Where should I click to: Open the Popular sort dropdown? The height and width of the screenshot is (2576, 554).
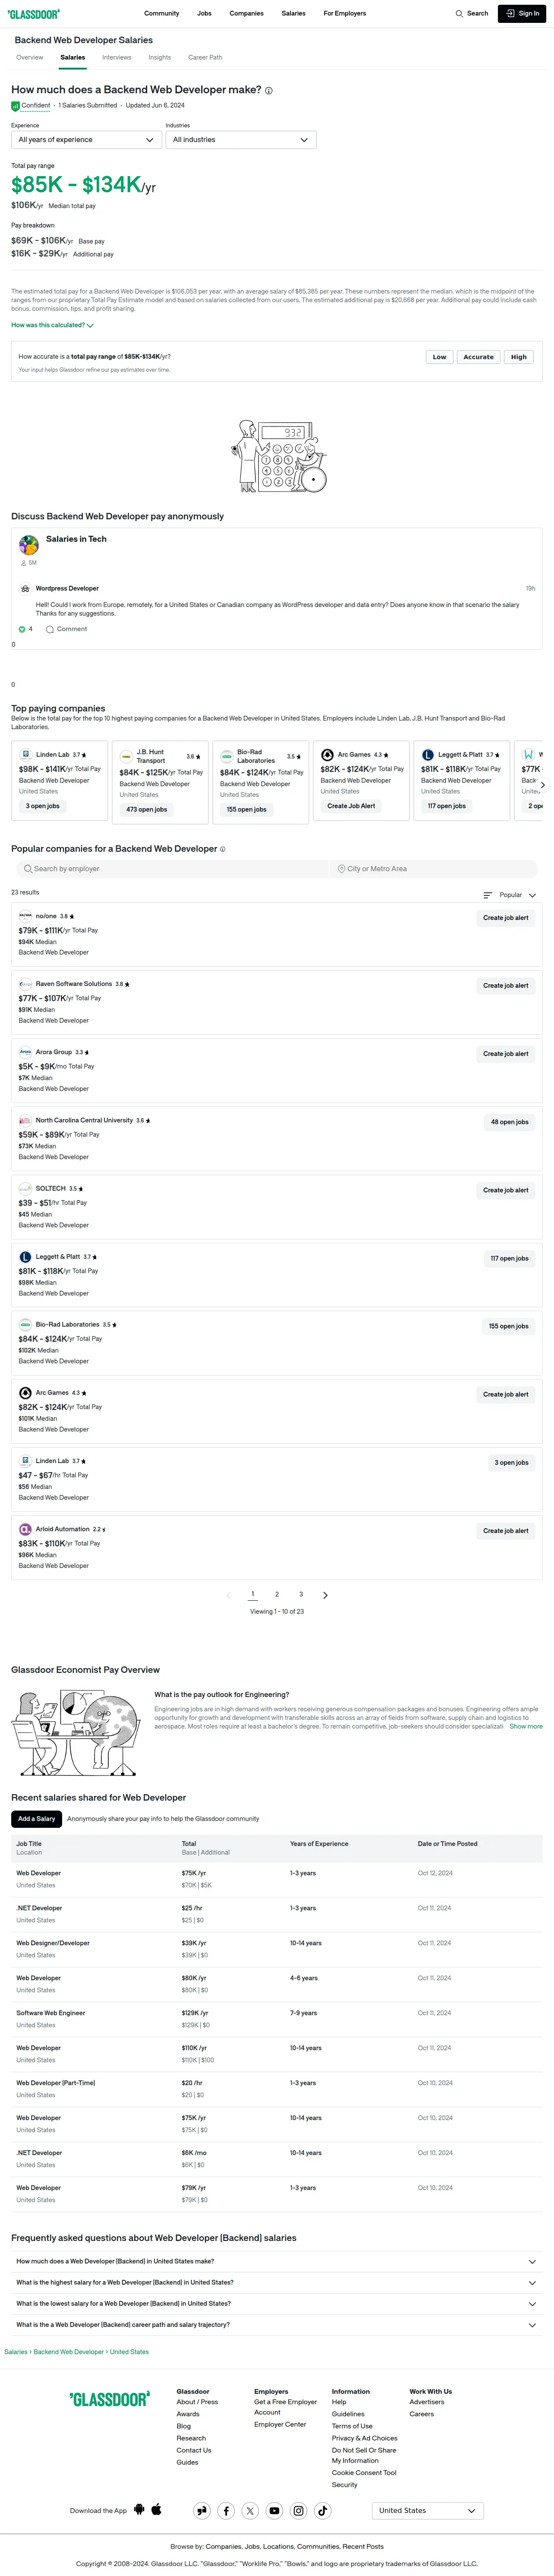(510, 895)
